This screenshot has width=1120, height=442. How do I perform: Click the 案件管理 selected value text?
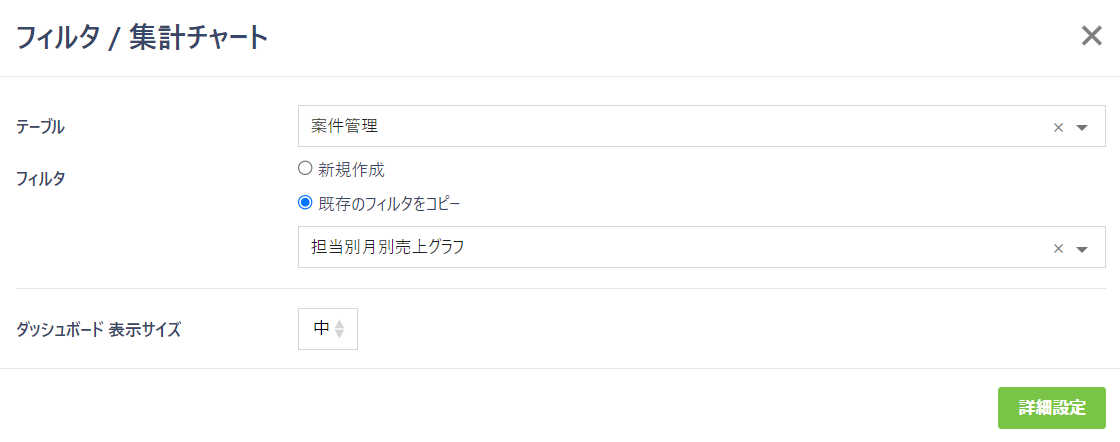pos(345,127)
